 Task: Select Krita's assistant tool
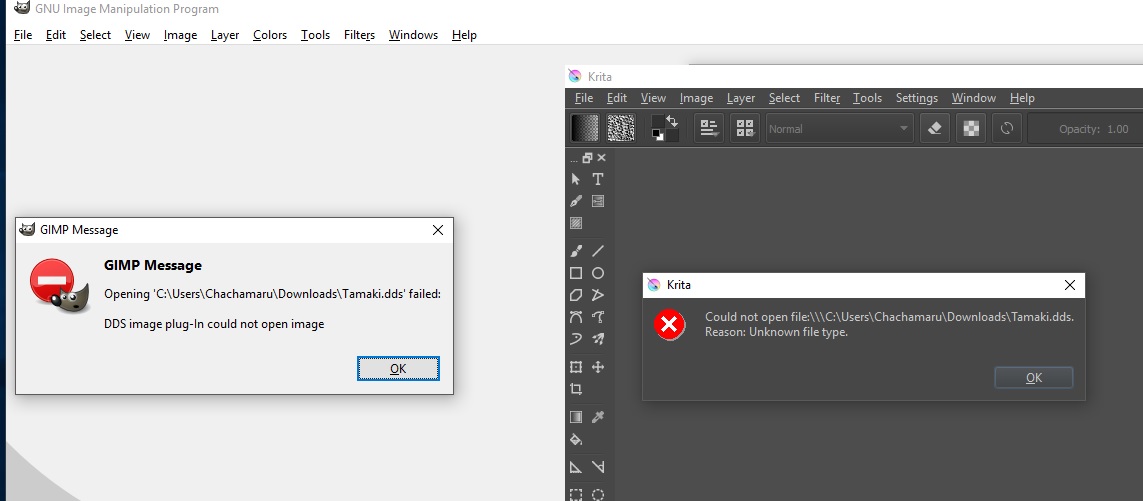576,467
